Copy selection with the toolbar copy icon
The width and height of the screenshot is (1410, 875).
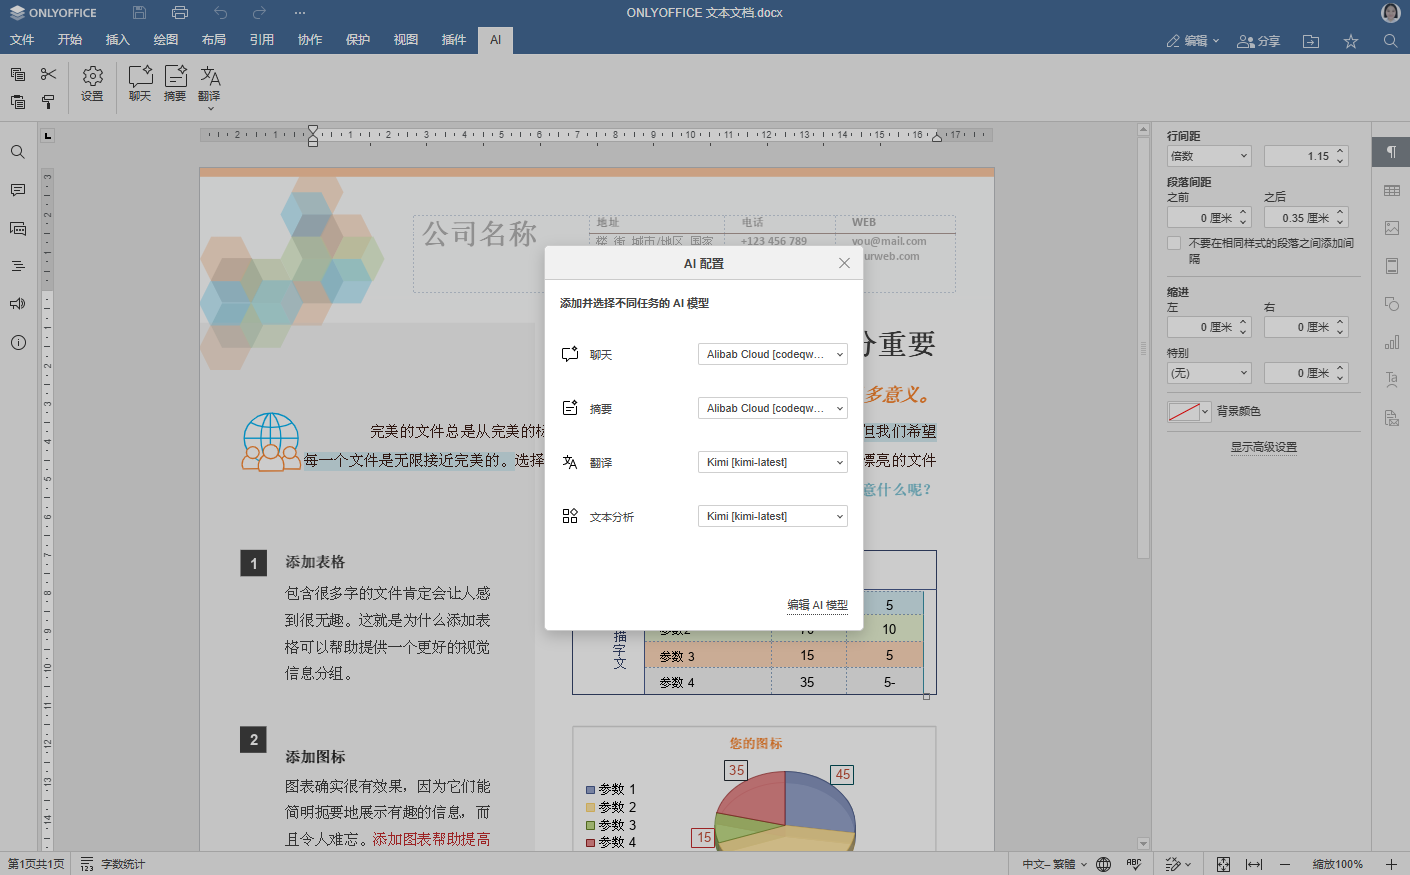click(18, 74)
